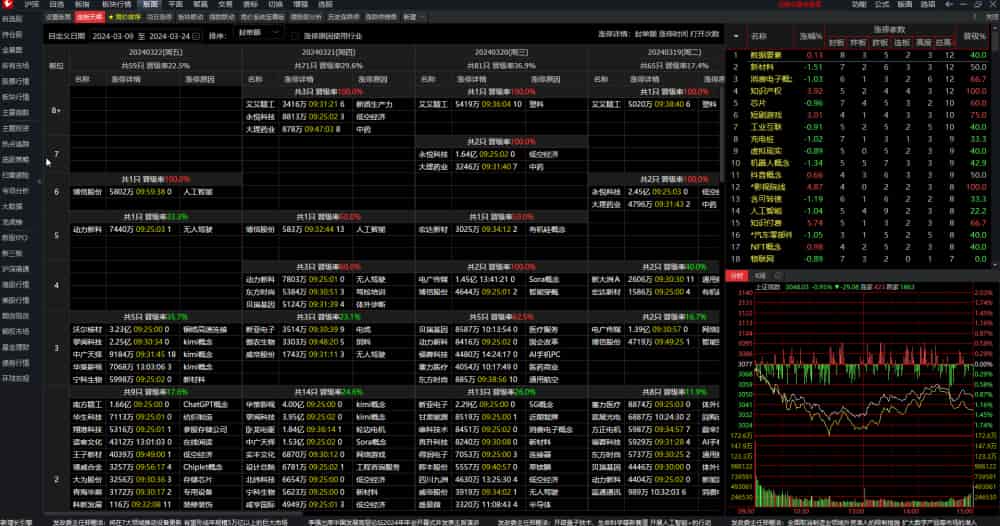Select the 新材料 sector row

tap(860, 67)
